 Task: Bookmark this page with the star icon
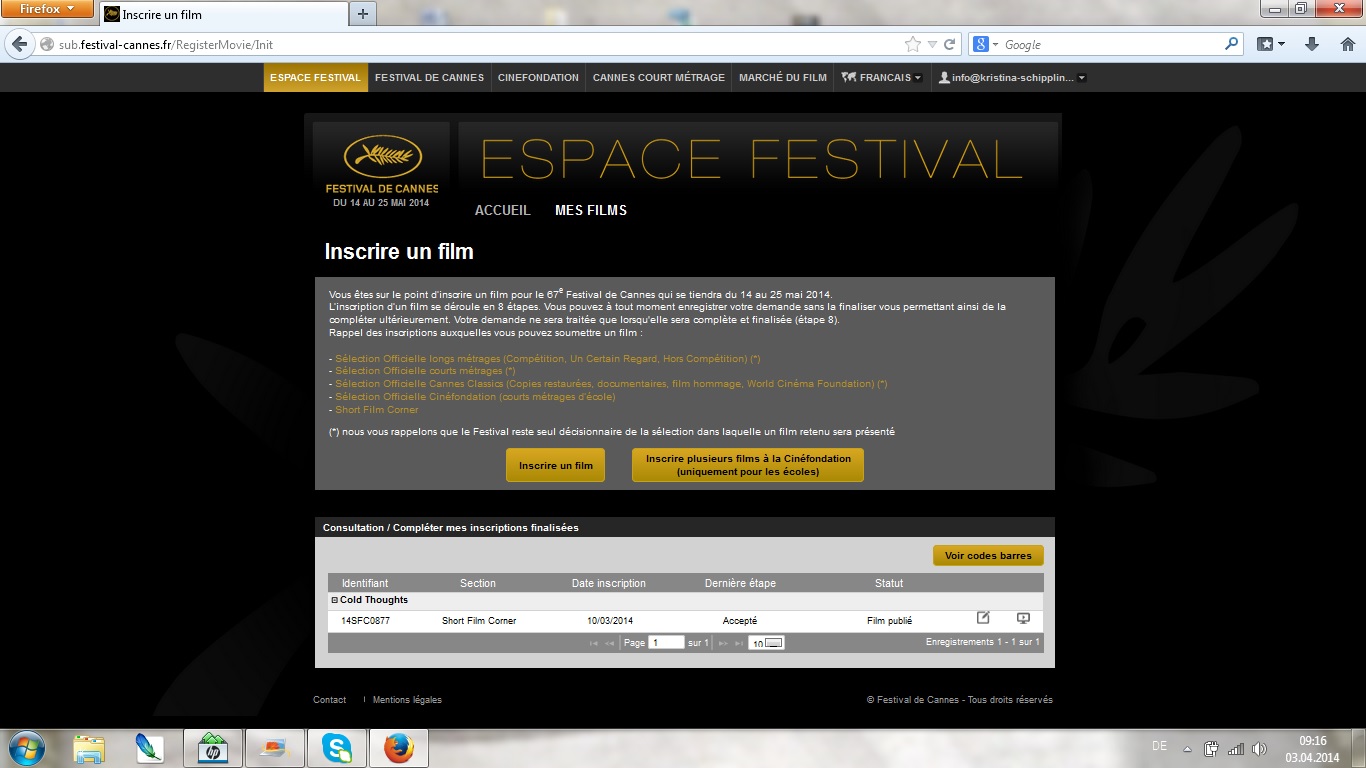click(912, 44)
